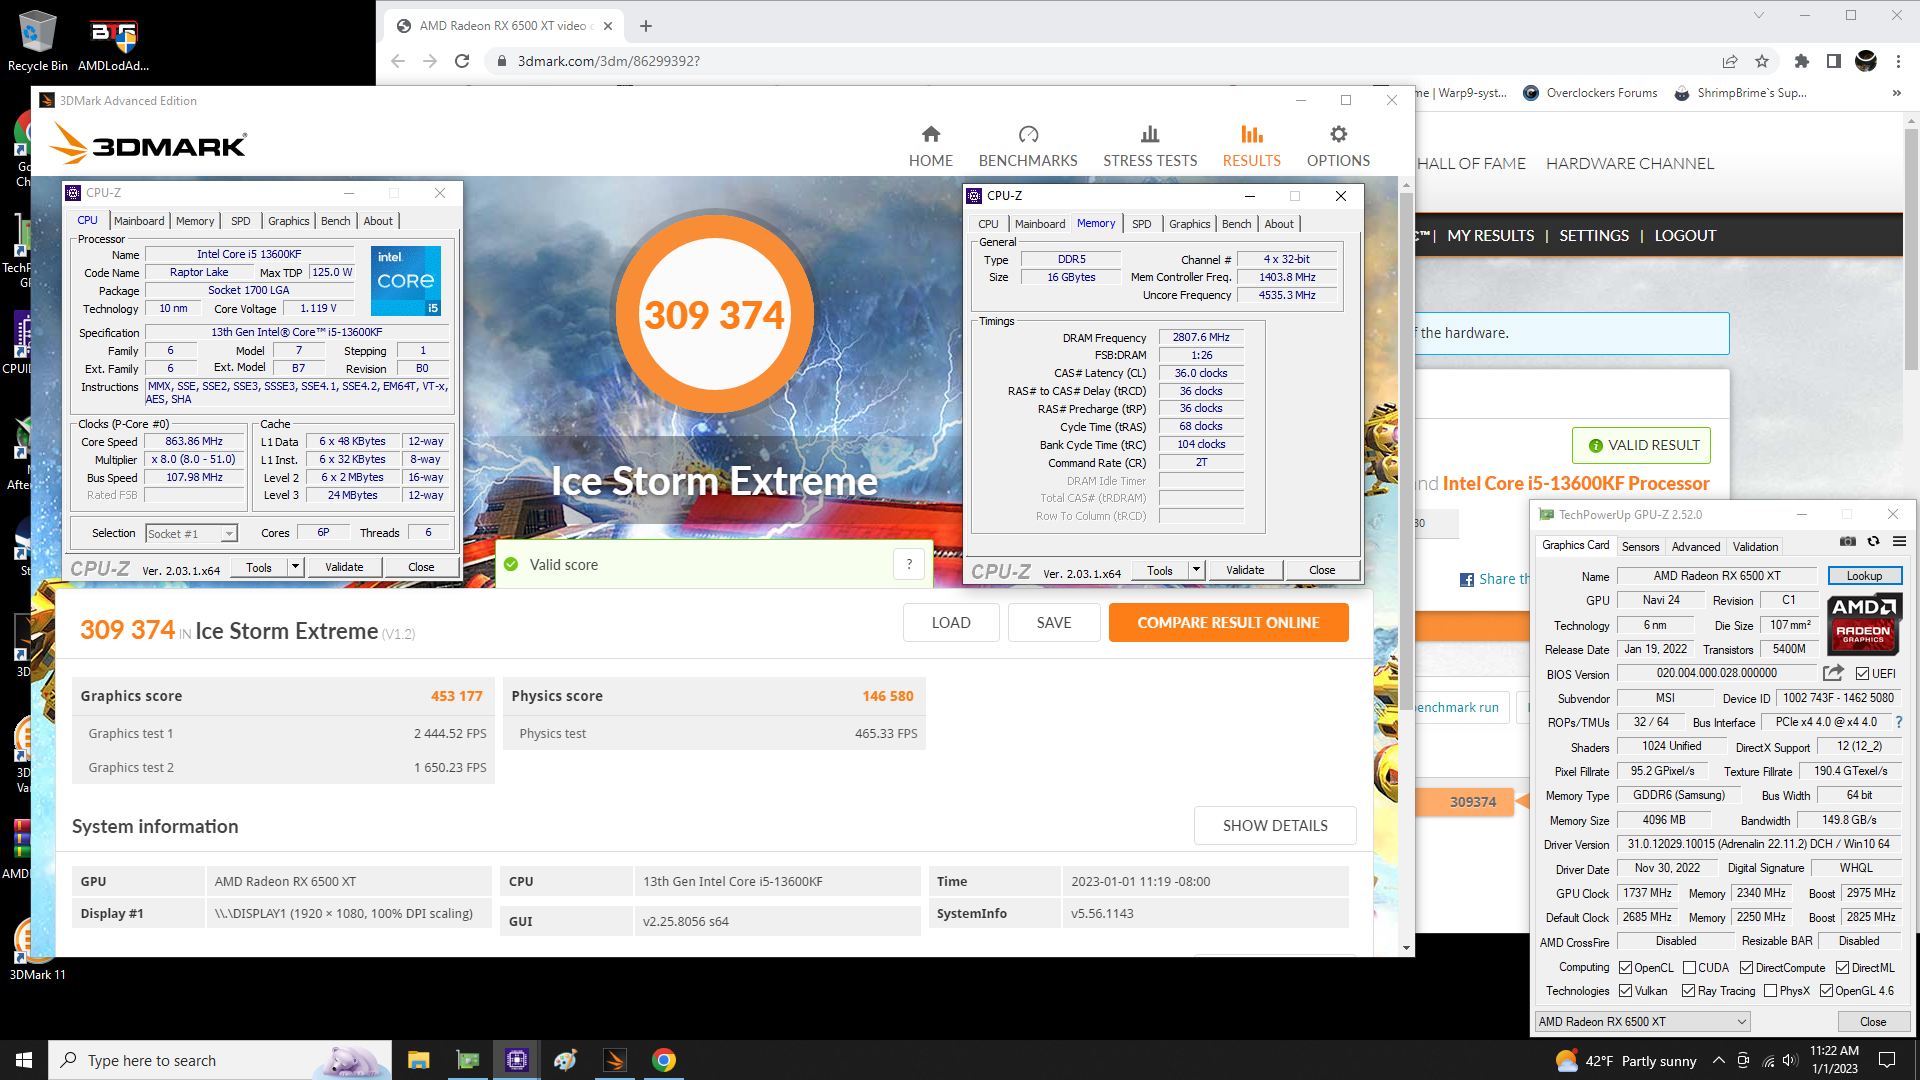Switch to SPD tab in right CPU-Z
The height and width of the screenshot is (1080, 1920).
[x=1141, y=224]
